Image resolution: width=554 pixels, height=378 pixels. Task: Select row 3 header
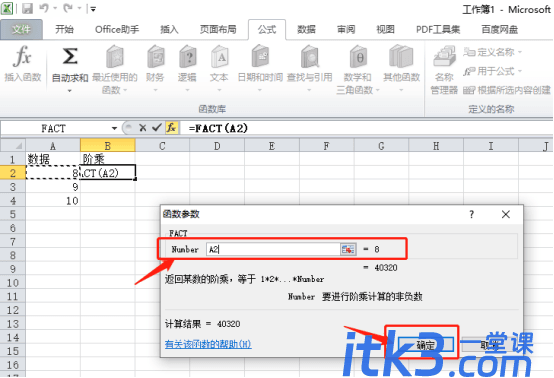click(x=13, y=187)
